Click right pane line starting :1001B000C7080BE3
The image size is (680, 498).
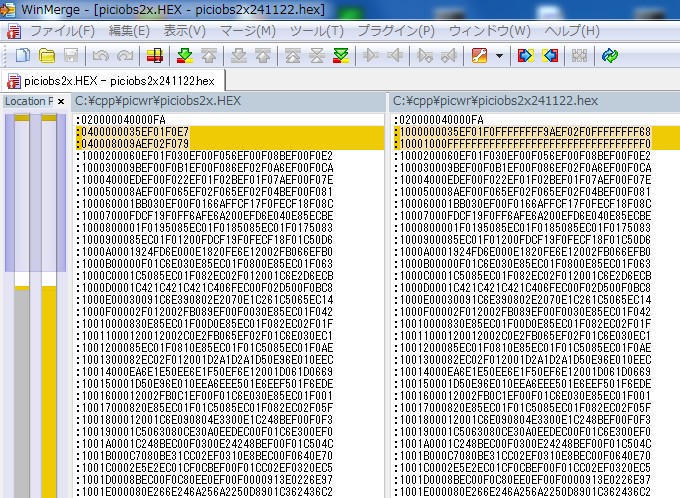[522, 456]
